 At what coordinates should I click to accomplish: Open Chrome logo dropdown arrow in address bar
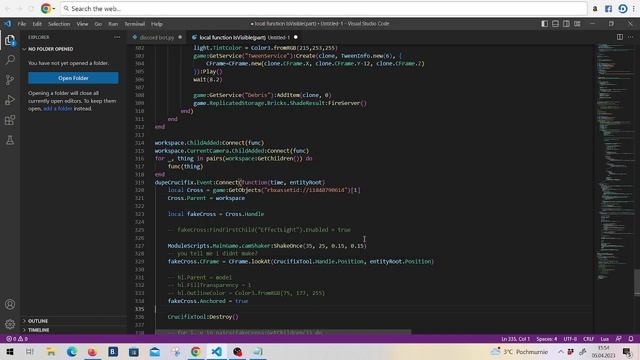[53, 9]
